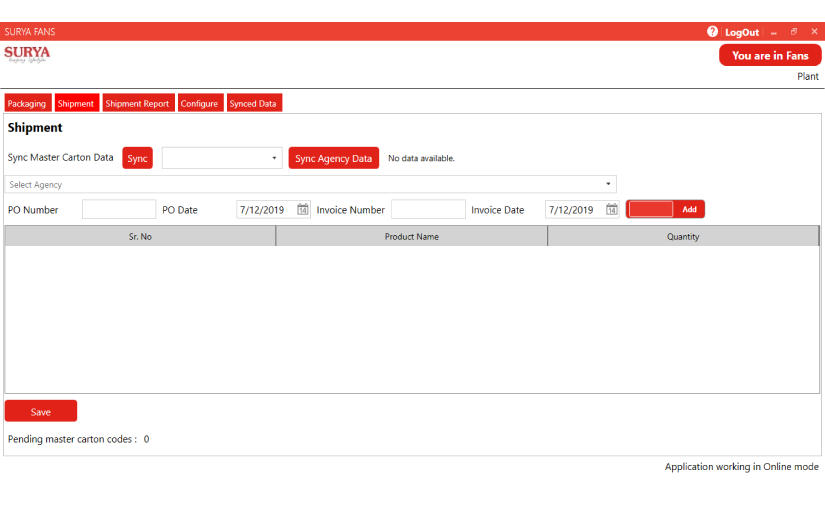825x525 pixels.
Task: Open Invoice Date calendar picker icon
Action: point(611,209)
